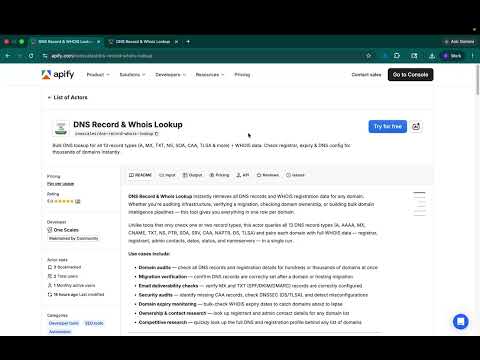Image resolution: width=480 pixels, height=360 pixels.
Task: Close the second DNS Record & Whois Lookup tab
Action: point(176,42)
